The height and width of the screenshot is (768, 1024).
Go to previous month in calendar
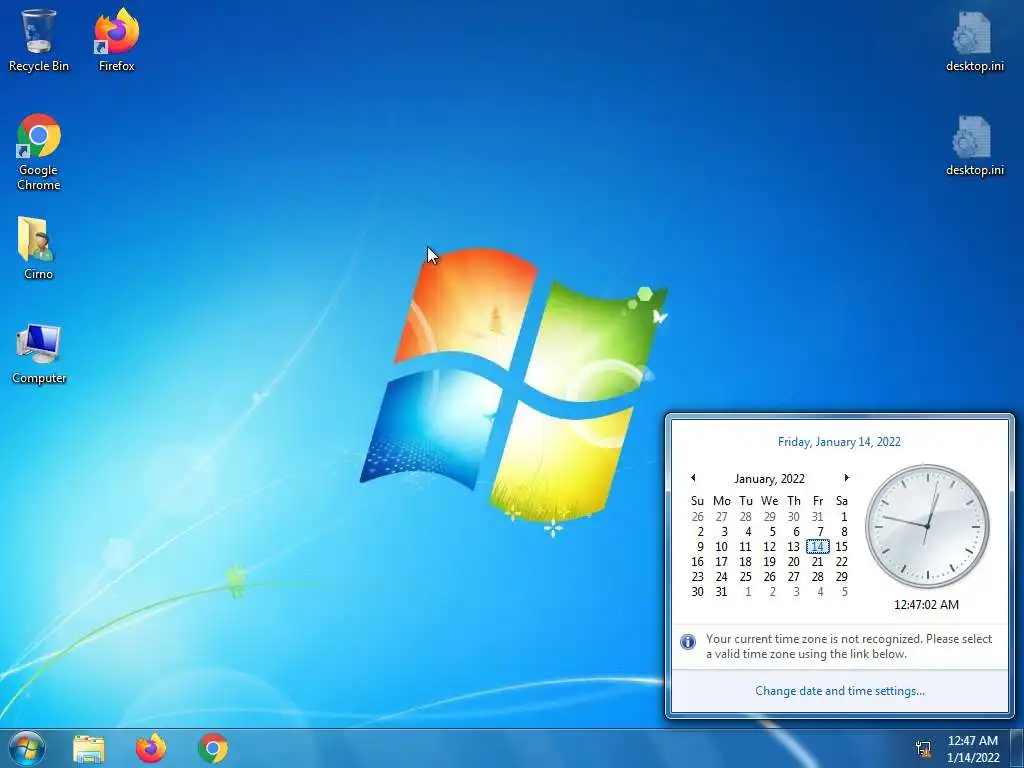click(693, 478)
